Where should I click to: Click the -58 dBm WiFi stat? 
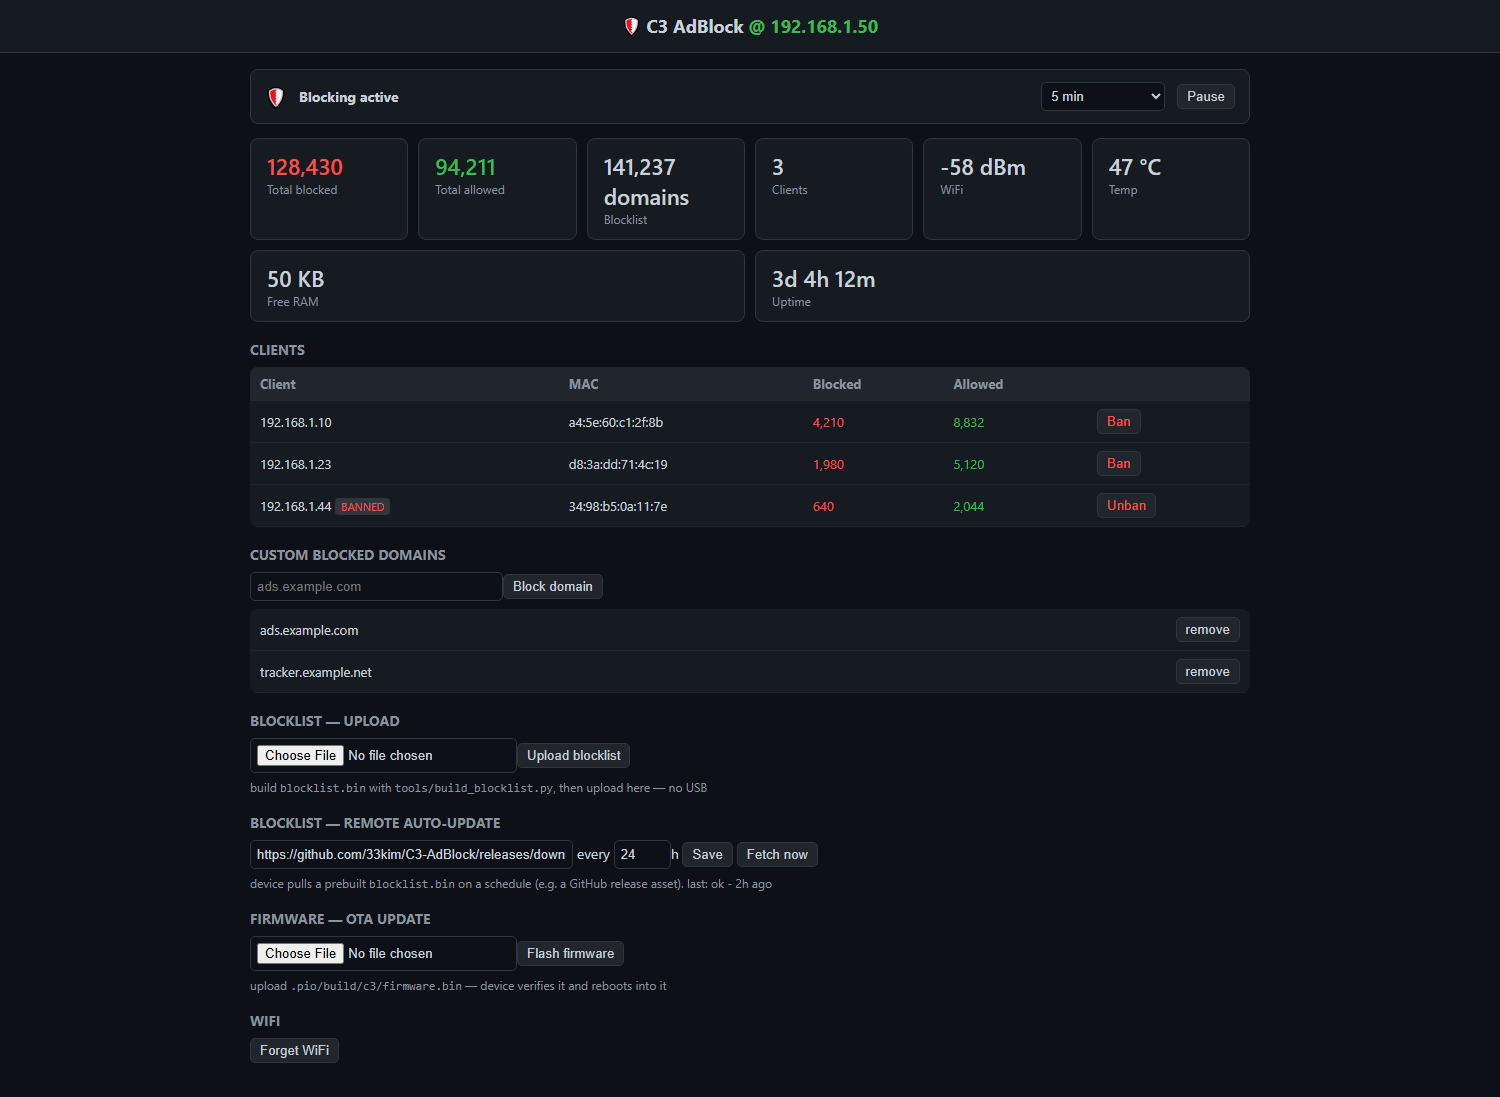(1002, 189)
